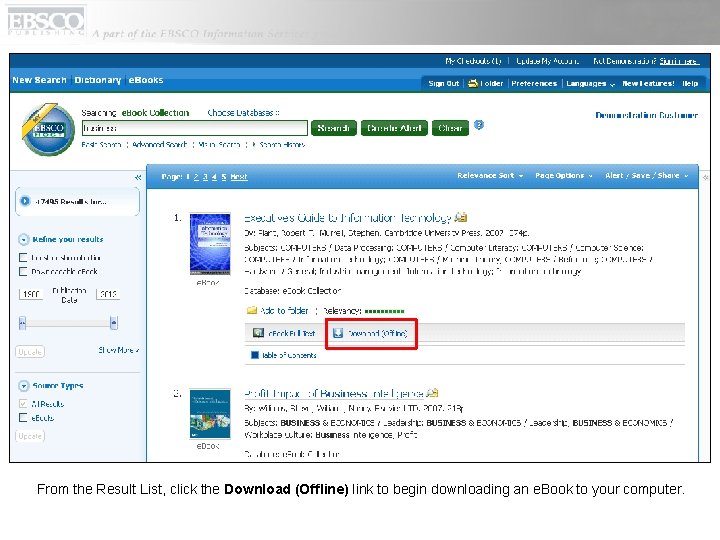Tick the Full Text limiter checkbox

pos(23,258)
